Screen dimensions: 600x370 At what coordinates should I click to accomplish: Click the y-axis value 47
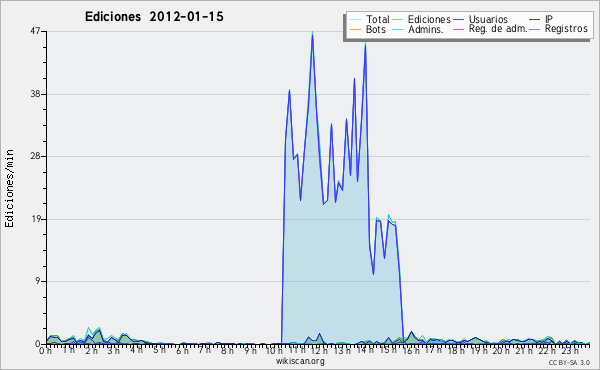[35, 31]
